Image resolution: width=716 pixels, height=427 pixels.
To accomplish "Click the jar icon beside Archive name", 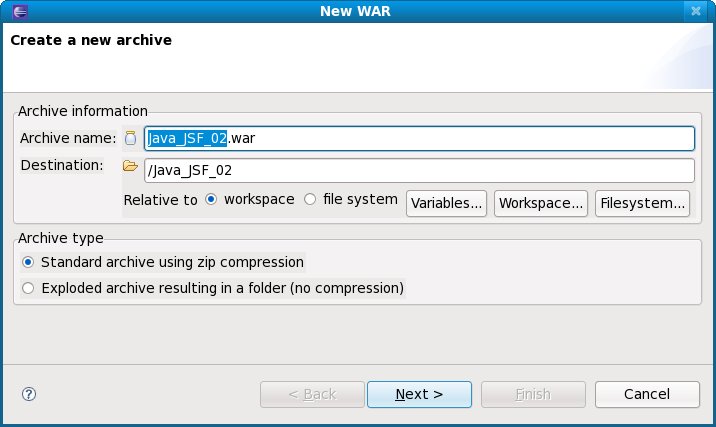I will [130, 138].
